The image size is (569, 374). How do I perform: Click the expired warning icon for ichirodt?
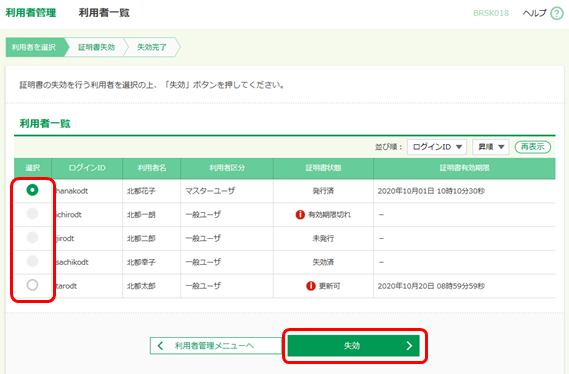300,214
